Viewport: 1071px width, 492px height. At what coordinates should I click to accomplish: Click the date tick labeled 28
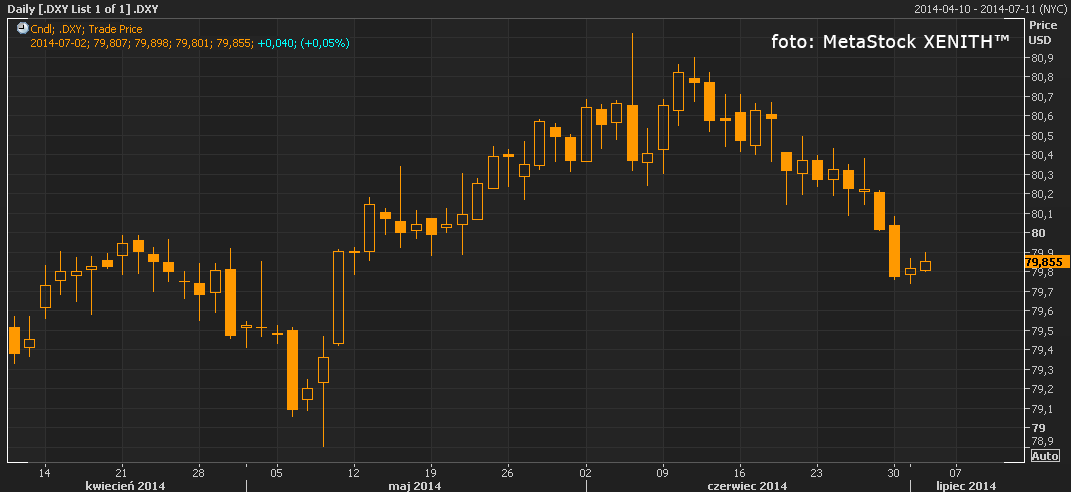(199, 473)
